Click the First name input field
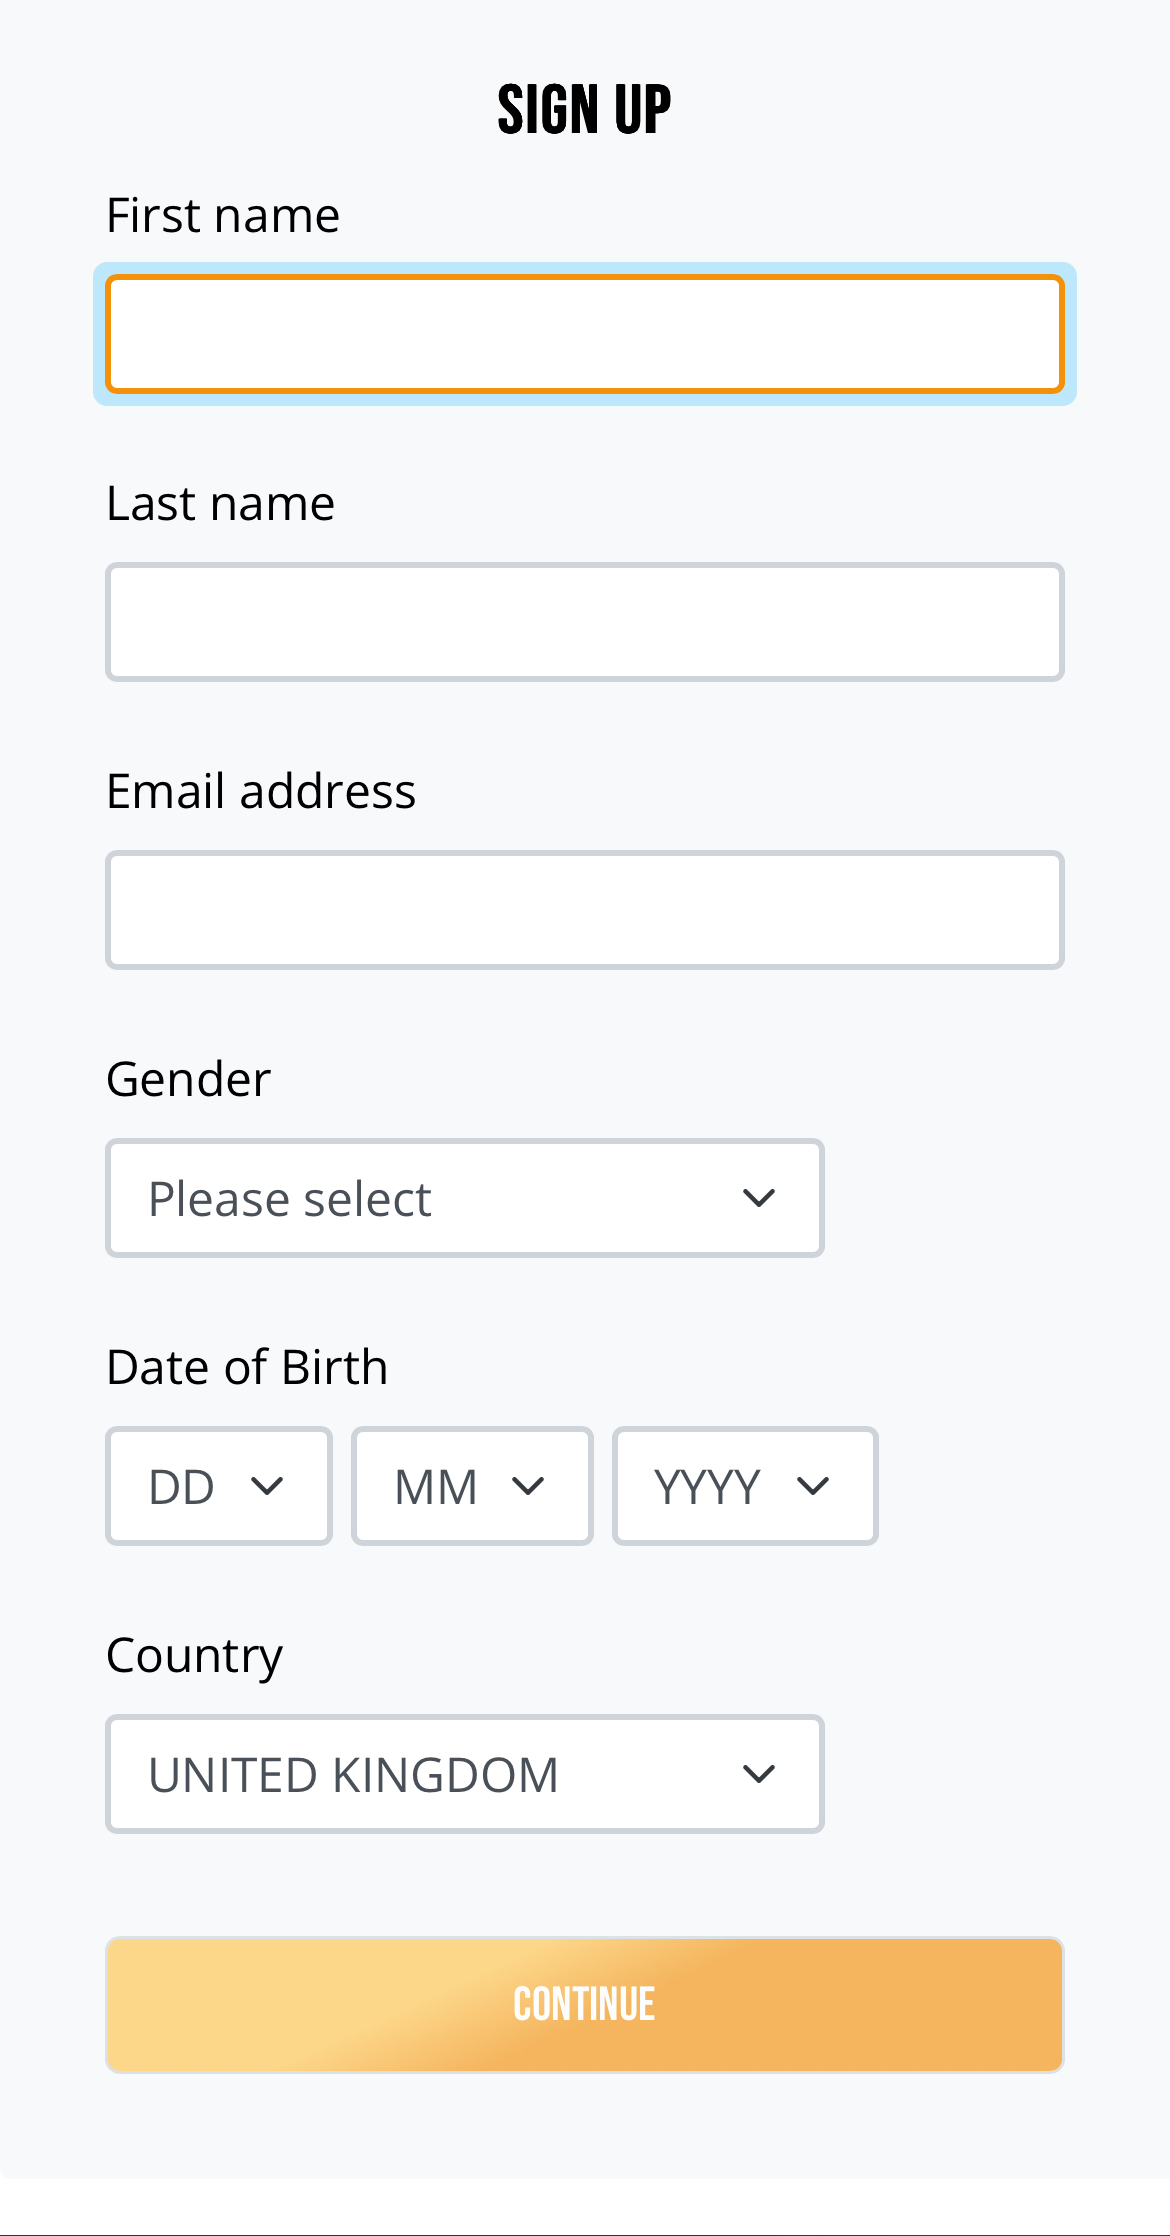The image size is (1170, 2236). (x=584, y=334)
